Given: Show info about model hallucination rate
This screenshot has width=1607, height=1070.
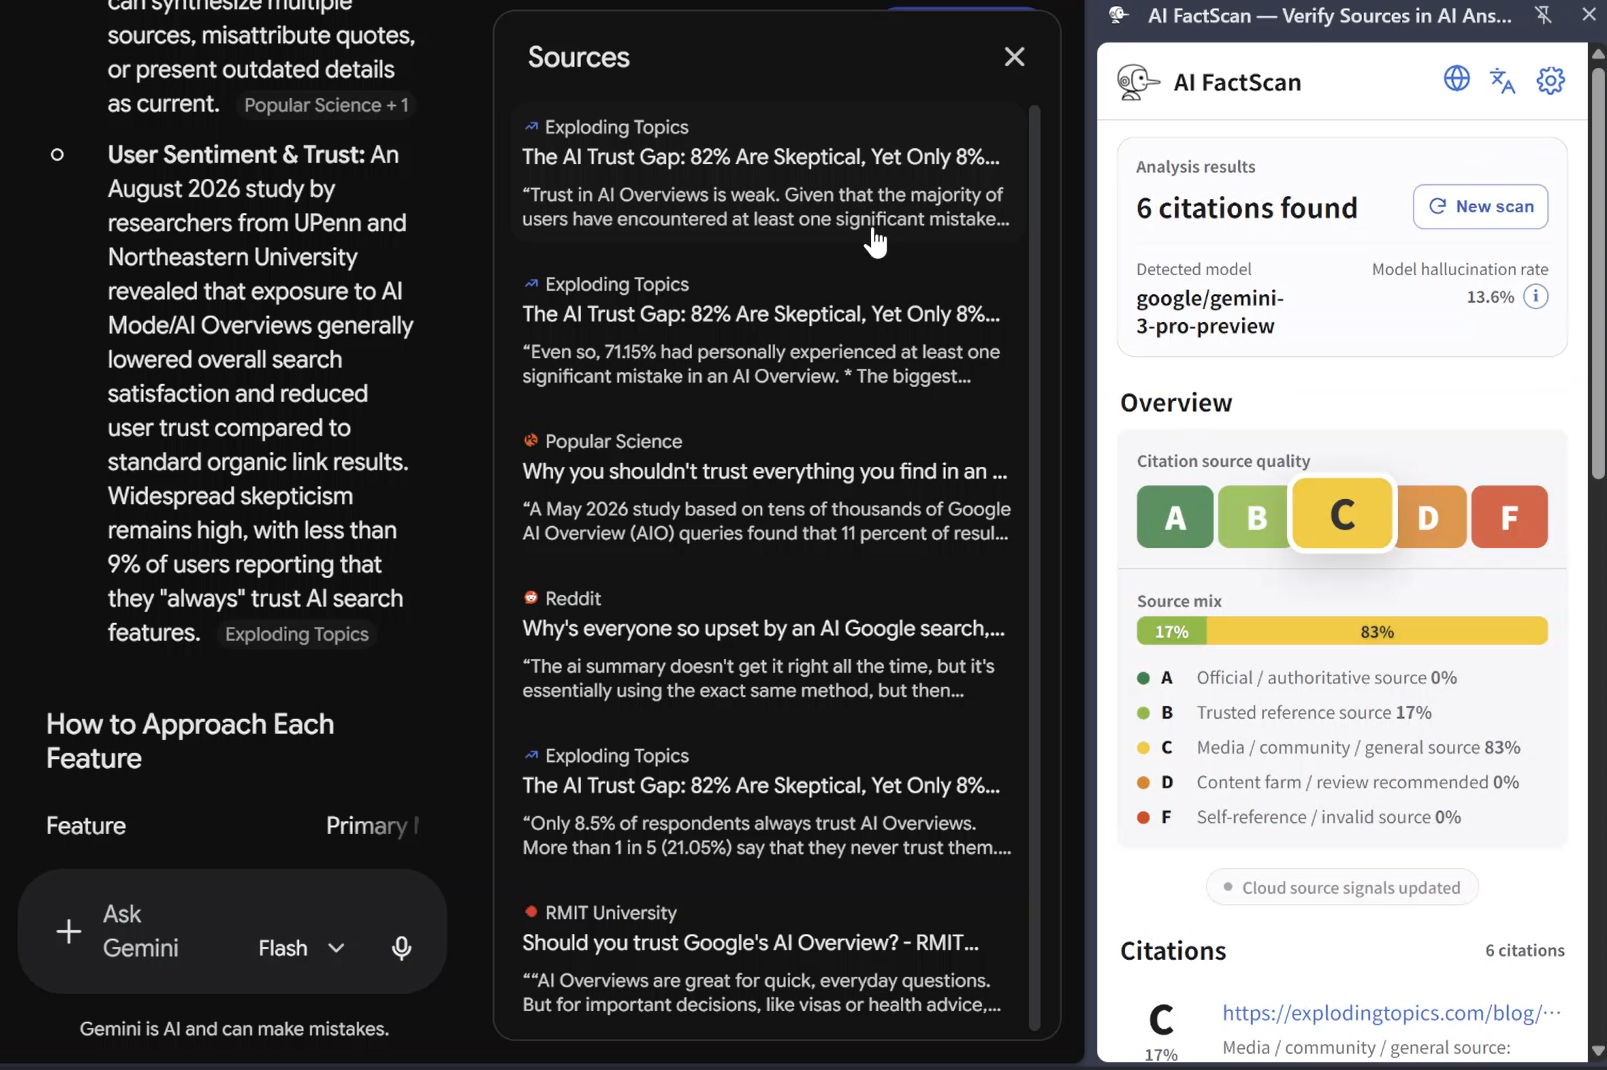Looking at the screenshot, I should tap(1536, 297).
